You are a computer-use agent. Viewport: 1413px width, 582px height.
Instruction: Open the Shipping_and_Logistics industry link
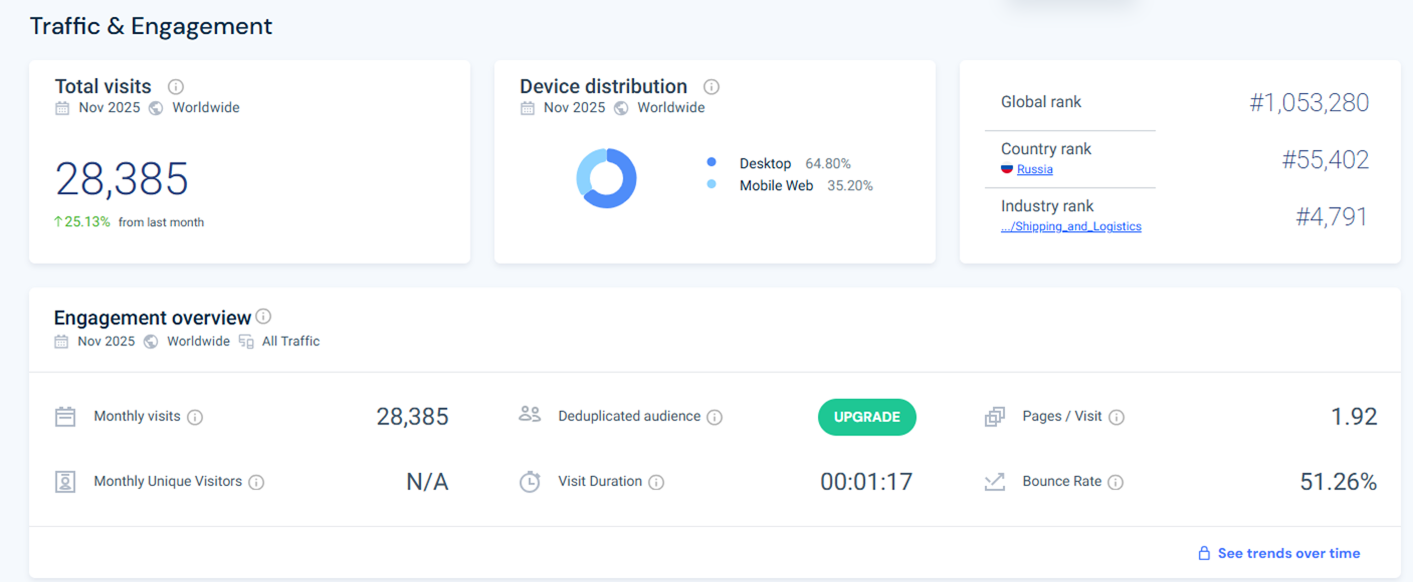click(1071, 227)
